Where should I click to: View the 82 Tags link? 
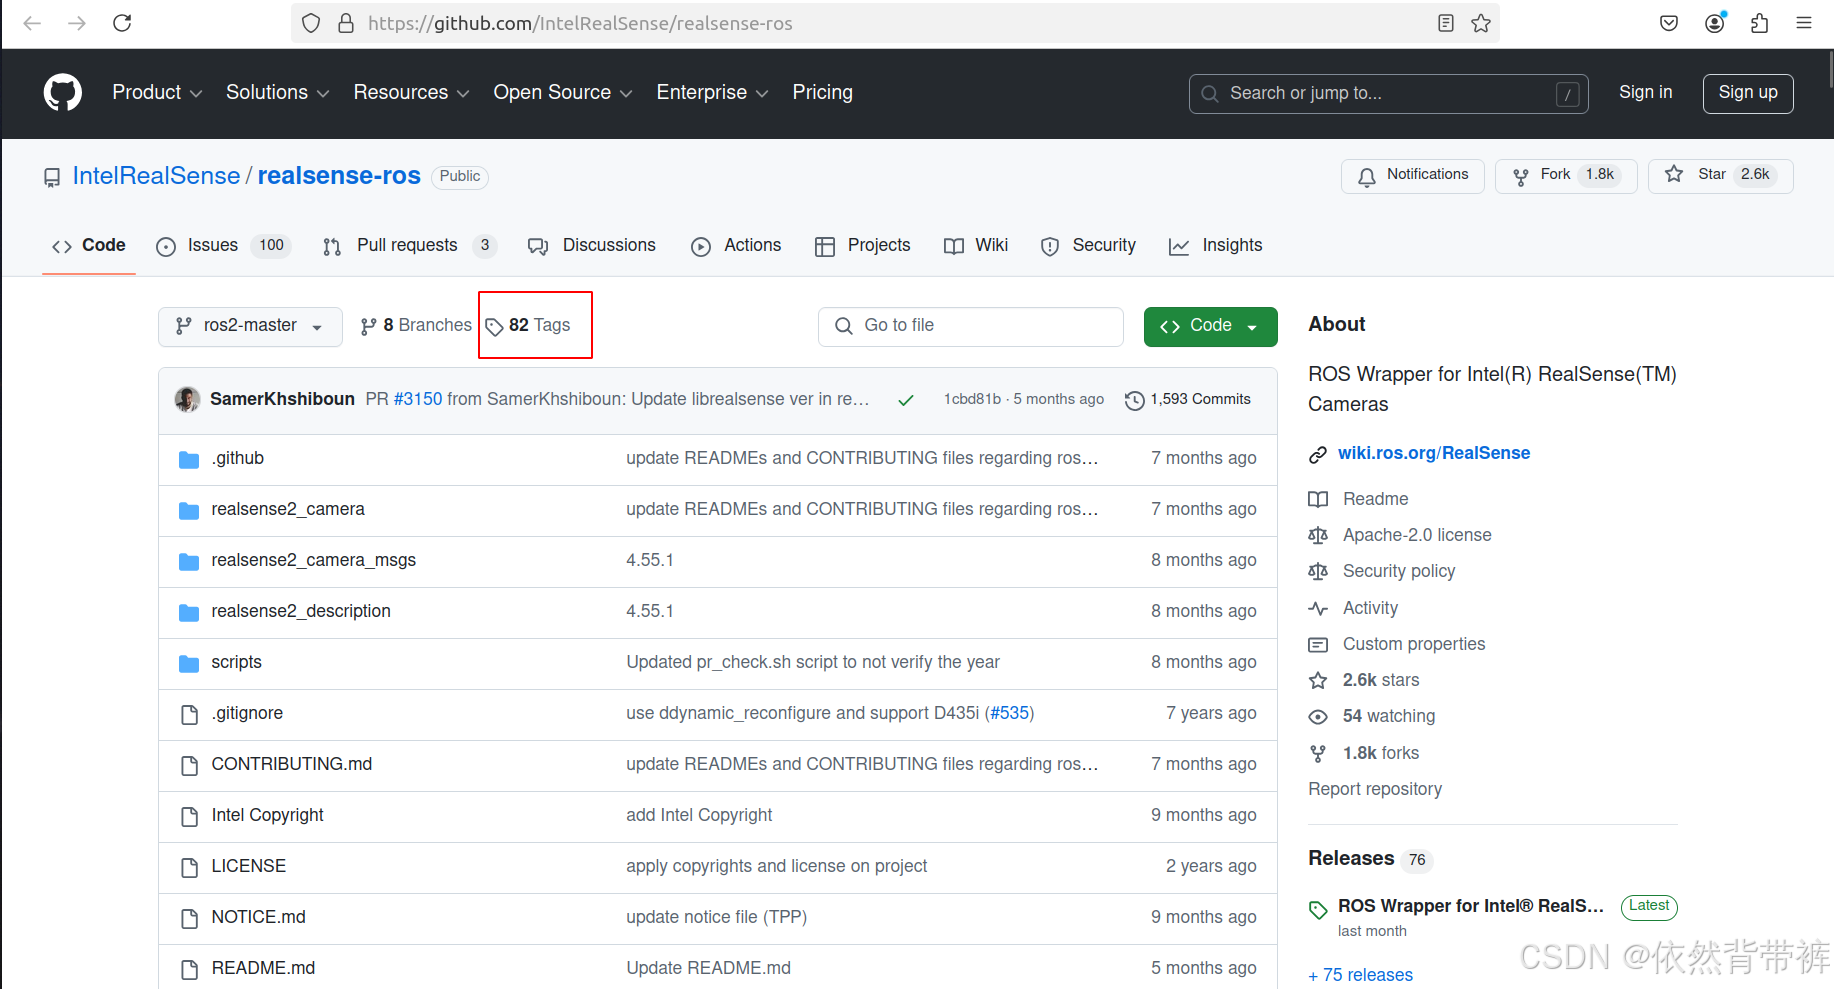(x=528, y=326)
